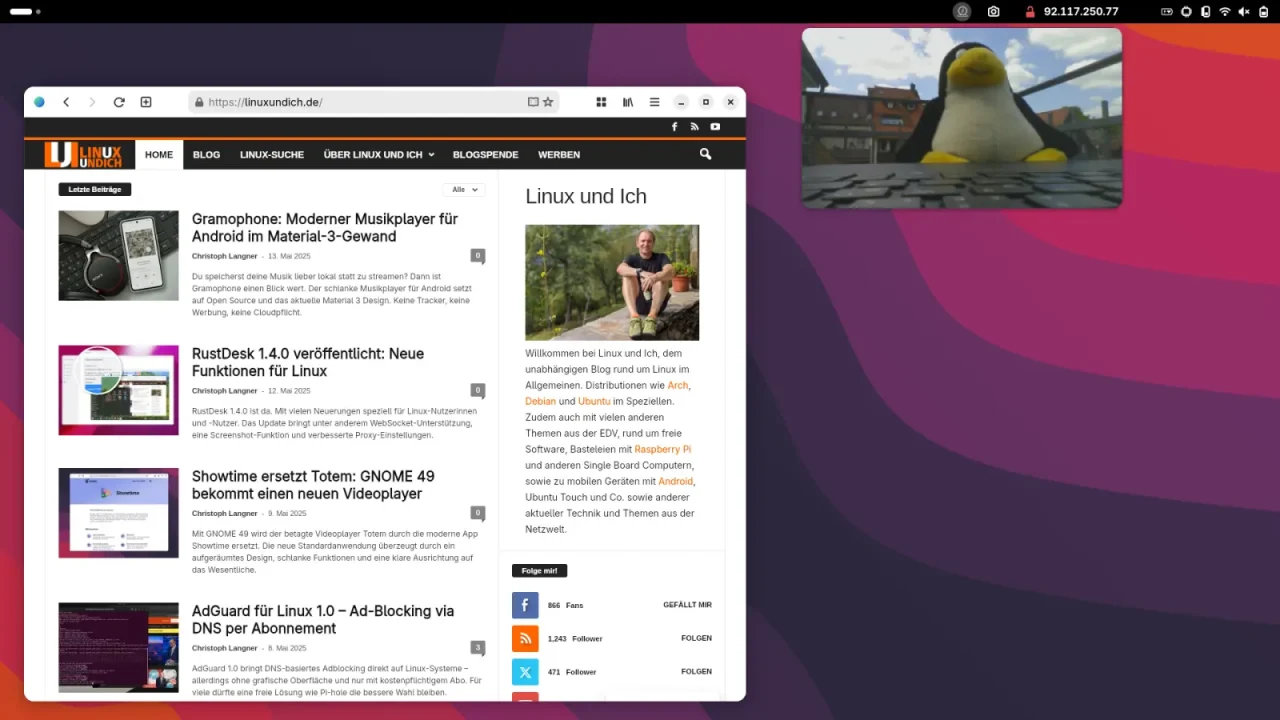Reload the page in the browser

(x=119, y=102)
